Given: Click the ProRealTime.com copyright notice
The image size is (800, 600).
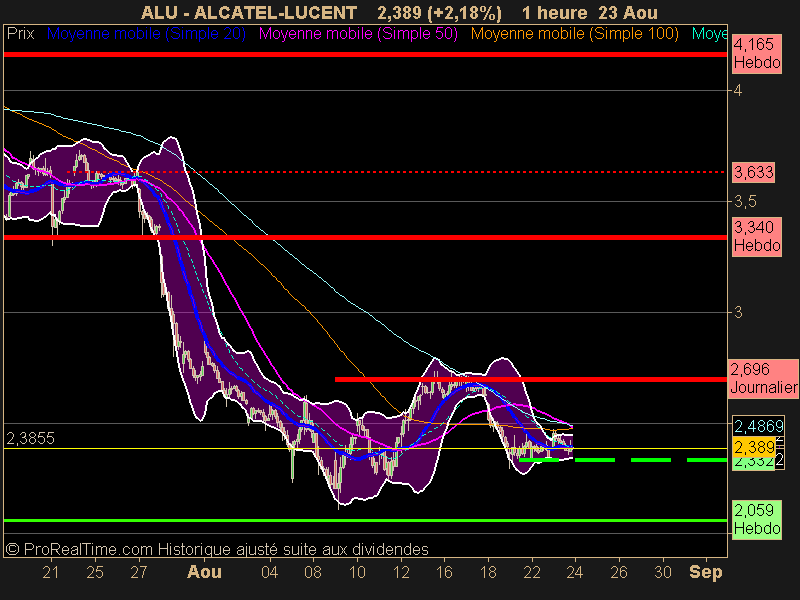Looking at the screenshot, I should click(217, 549).
